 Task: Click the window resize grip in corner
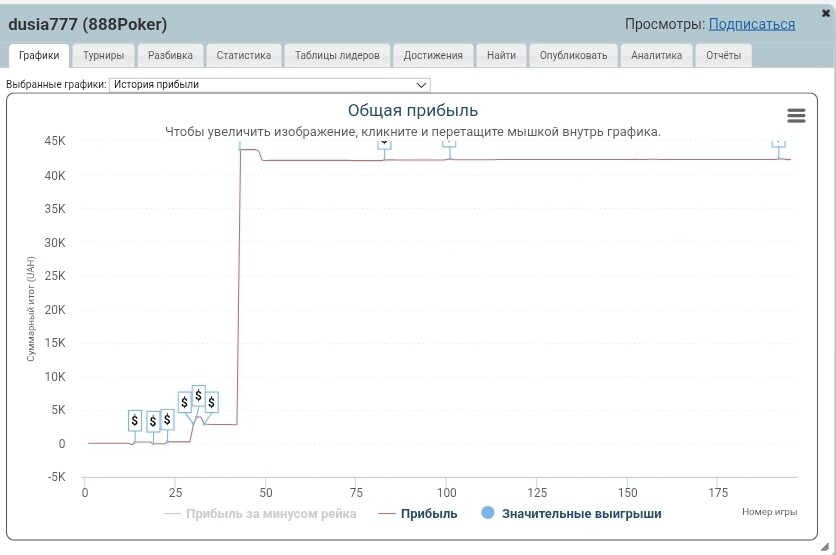825,547
